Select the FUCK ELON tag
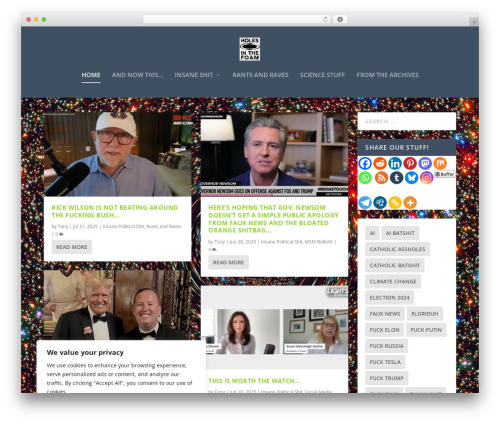Viewport: 500px width, 423px height. [384, 330]
